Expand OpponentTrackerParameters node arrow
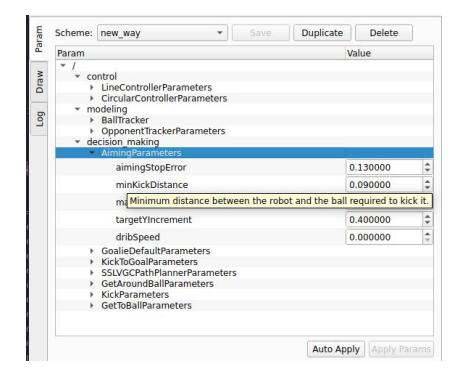This screenshot has height=379, width=460. [92, 131]
